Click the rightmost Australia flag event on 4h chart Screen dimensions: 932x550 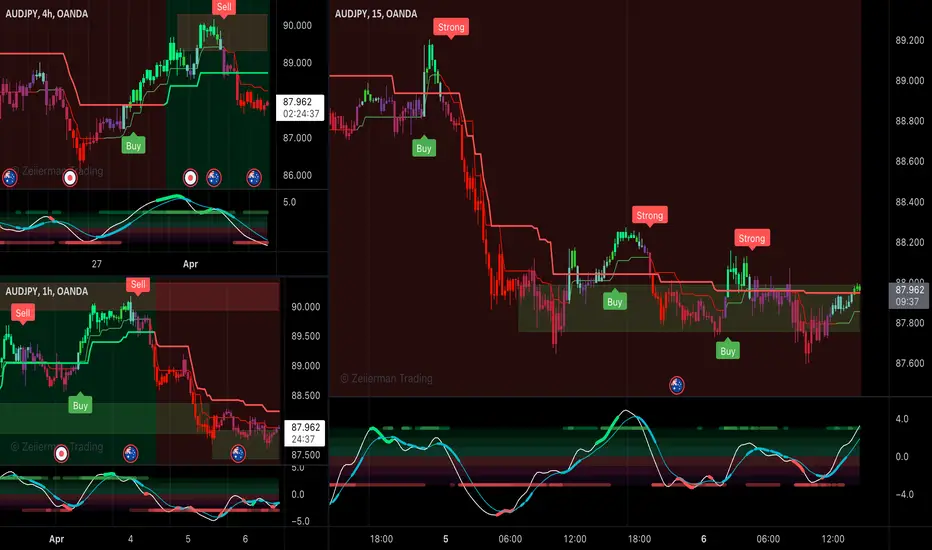coord(254,177)
